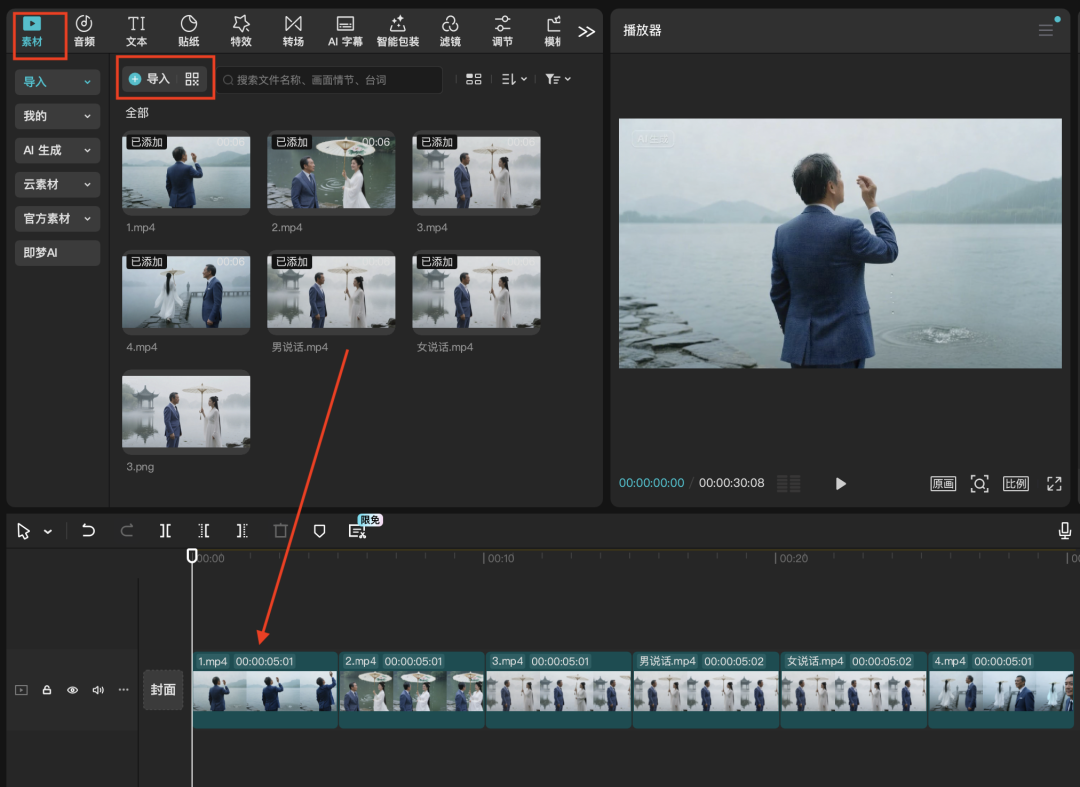This screenshot has height=787, width=1080.
Task: Lock the main video track
Action: [x=47, y=690]
